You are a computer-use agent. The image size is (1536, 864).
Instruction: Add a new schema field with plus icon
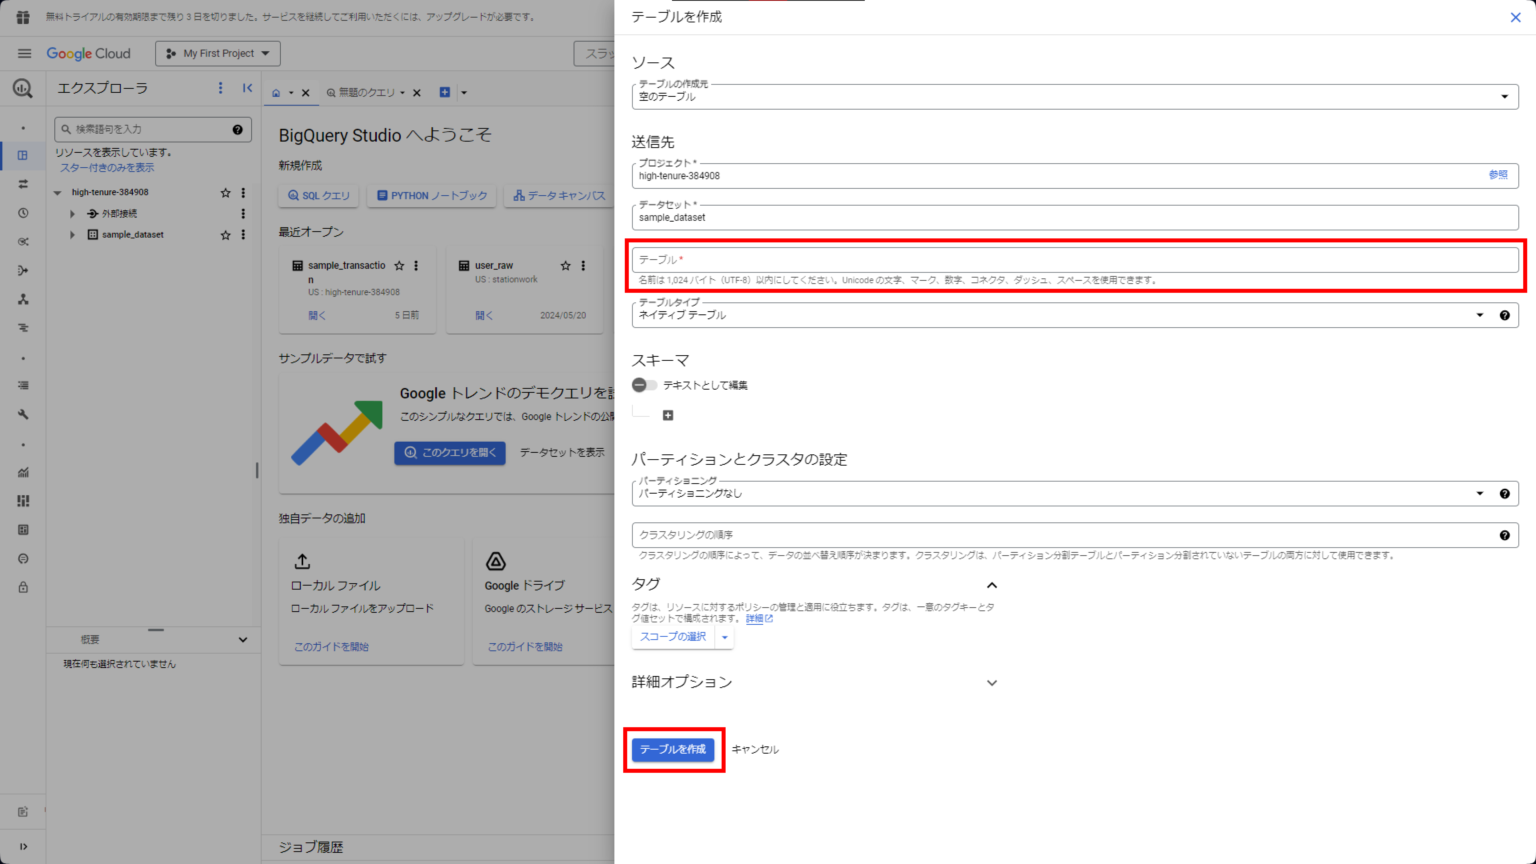pyautogui.click(x=667, y=415)
